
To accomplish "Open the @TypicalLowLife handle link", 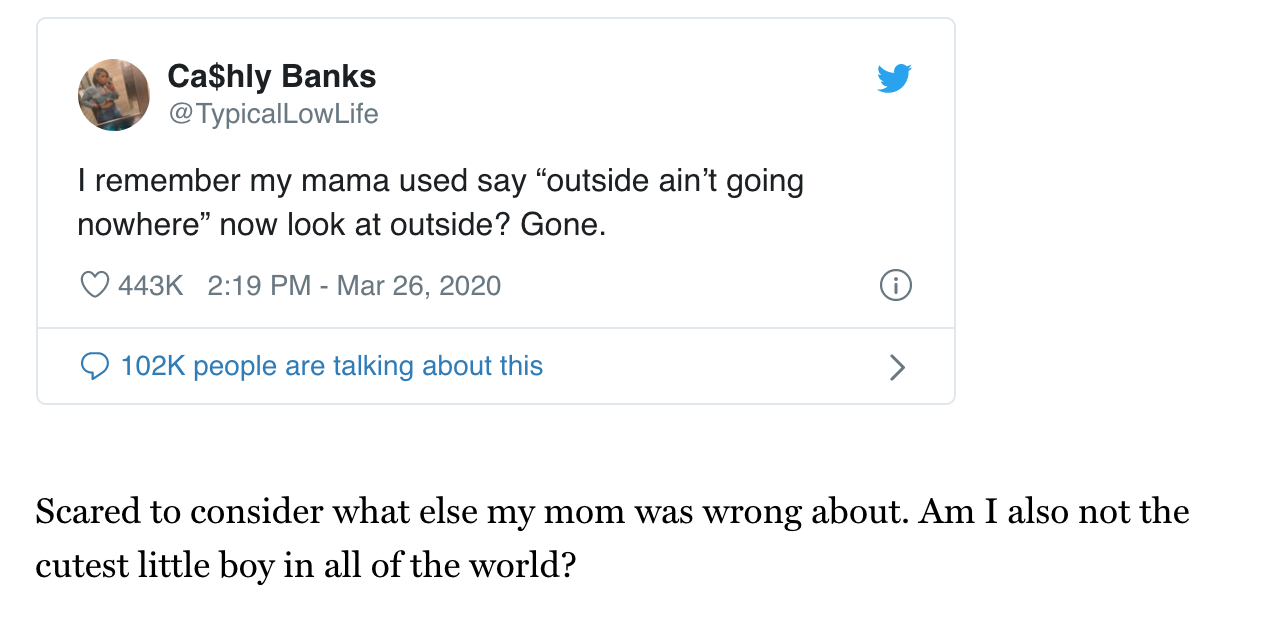I will point(273,114).
